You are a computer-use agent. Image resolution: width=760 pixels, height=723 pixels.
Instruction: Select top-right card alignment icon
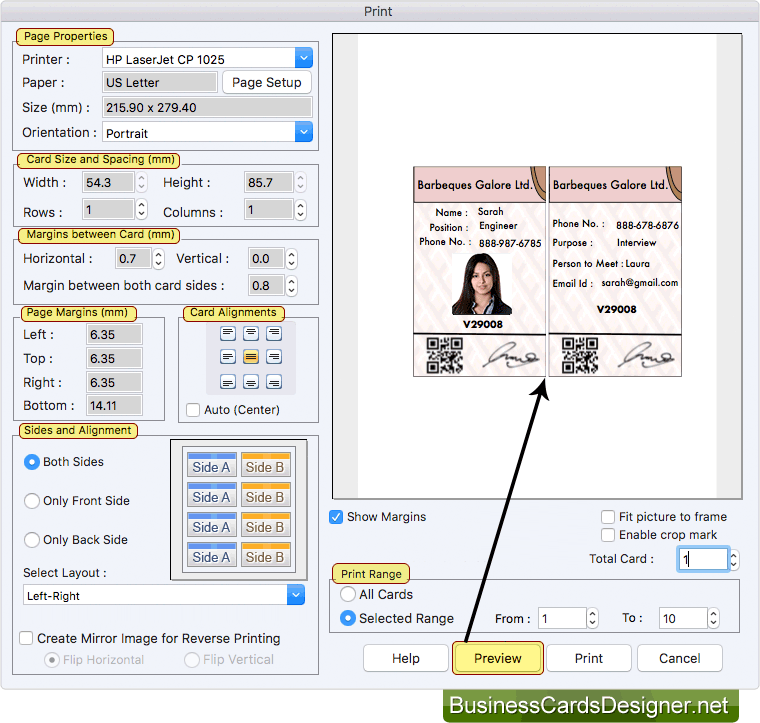pyautogui.click(x=274, y=333)
